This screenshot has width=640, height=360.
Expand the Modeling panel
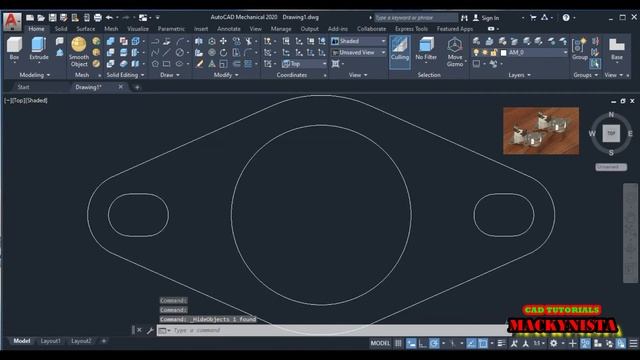coord(35,75)
